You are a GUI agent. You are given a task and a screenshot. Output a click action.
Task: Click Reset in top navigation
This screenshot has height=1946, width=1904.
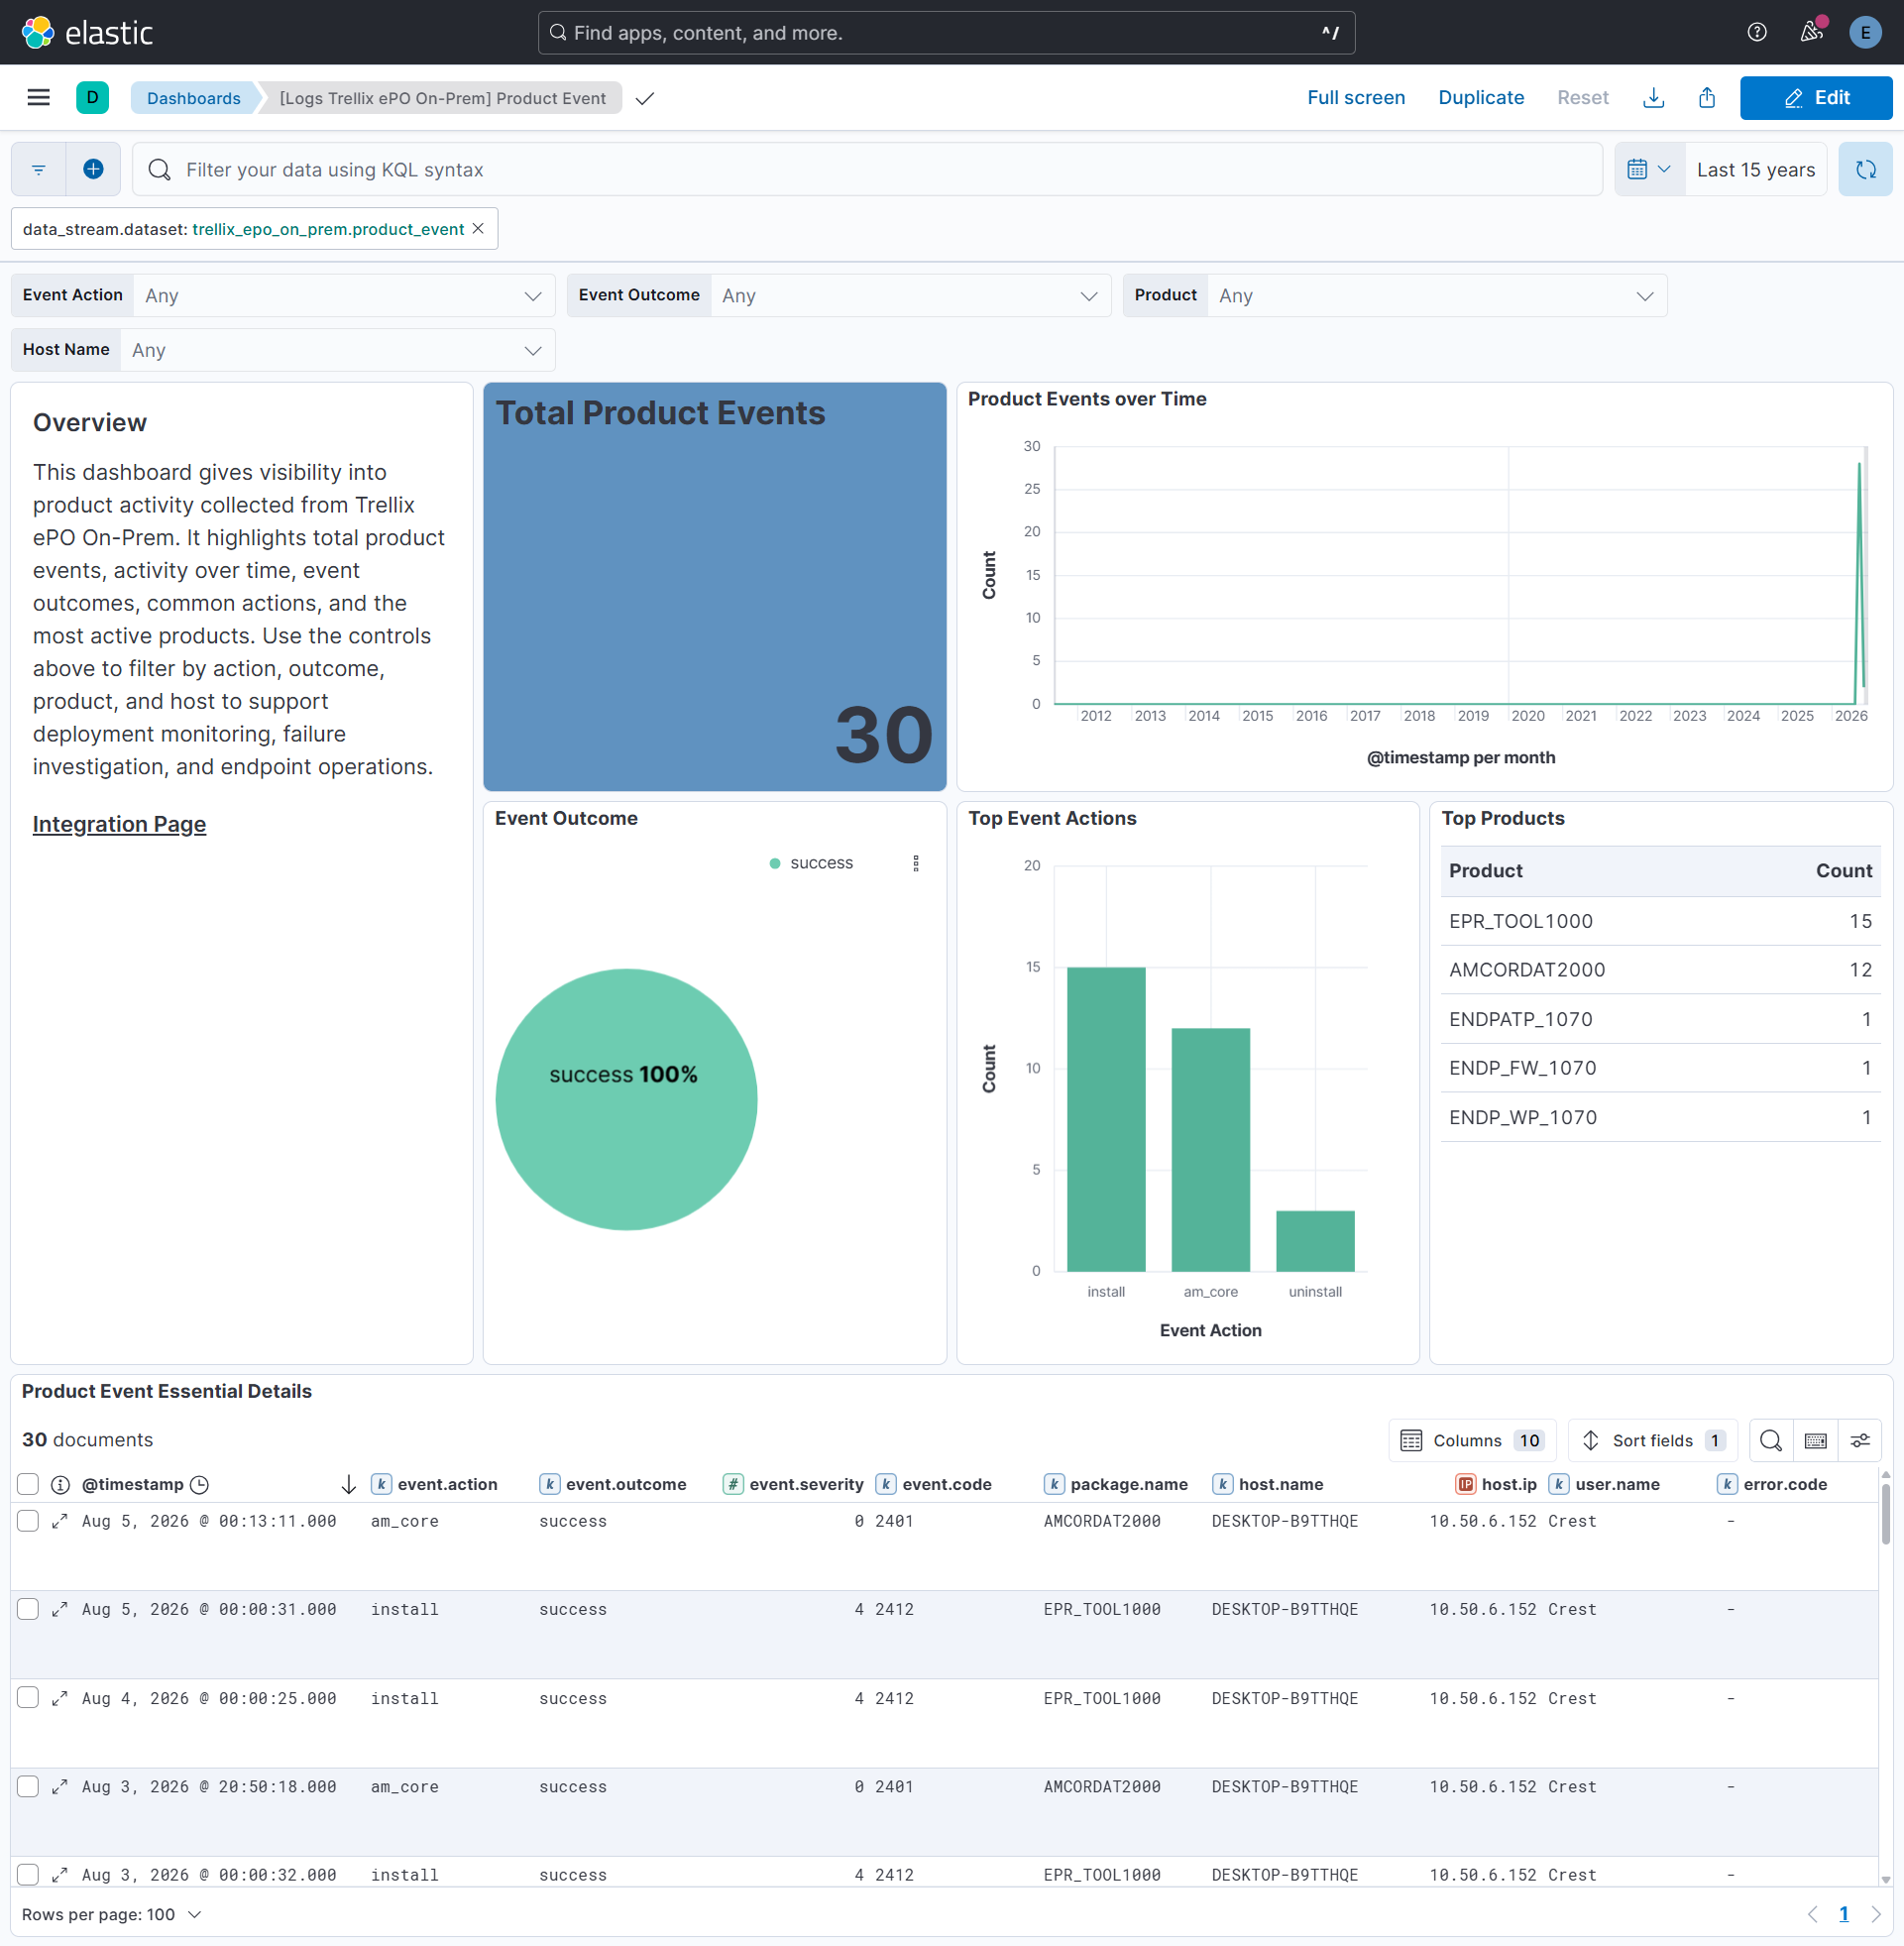click(x=1582, y=97)
